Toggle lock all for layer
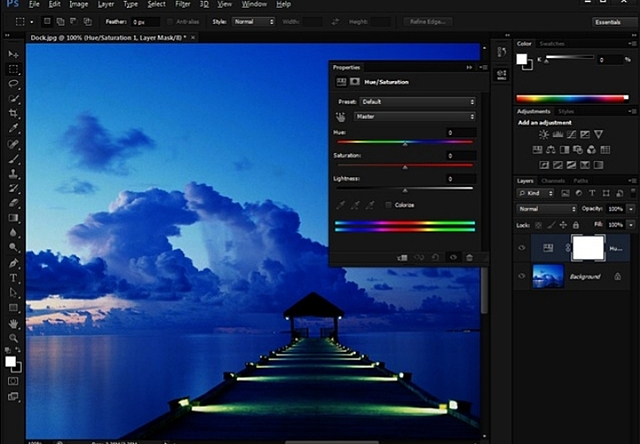This screenshot has height=444, width=640. [576, 225]
